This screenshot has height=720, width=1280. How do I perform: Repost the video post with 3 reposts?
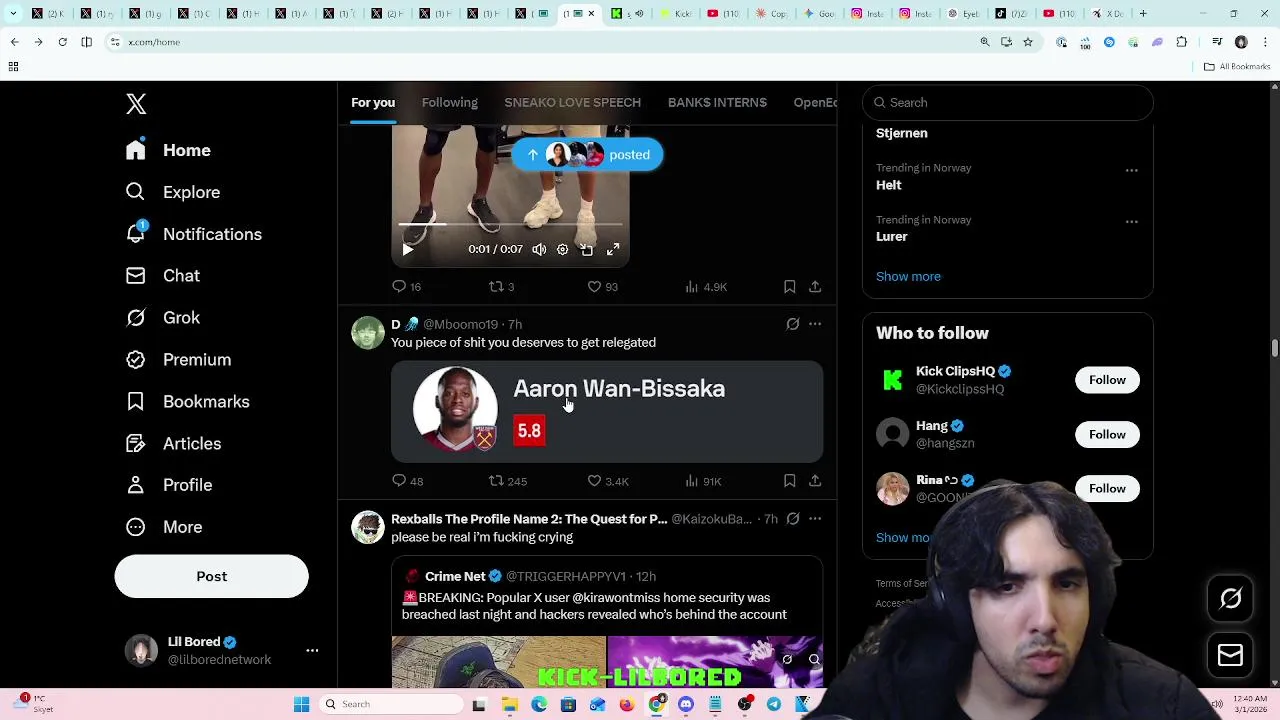(501, 287)
